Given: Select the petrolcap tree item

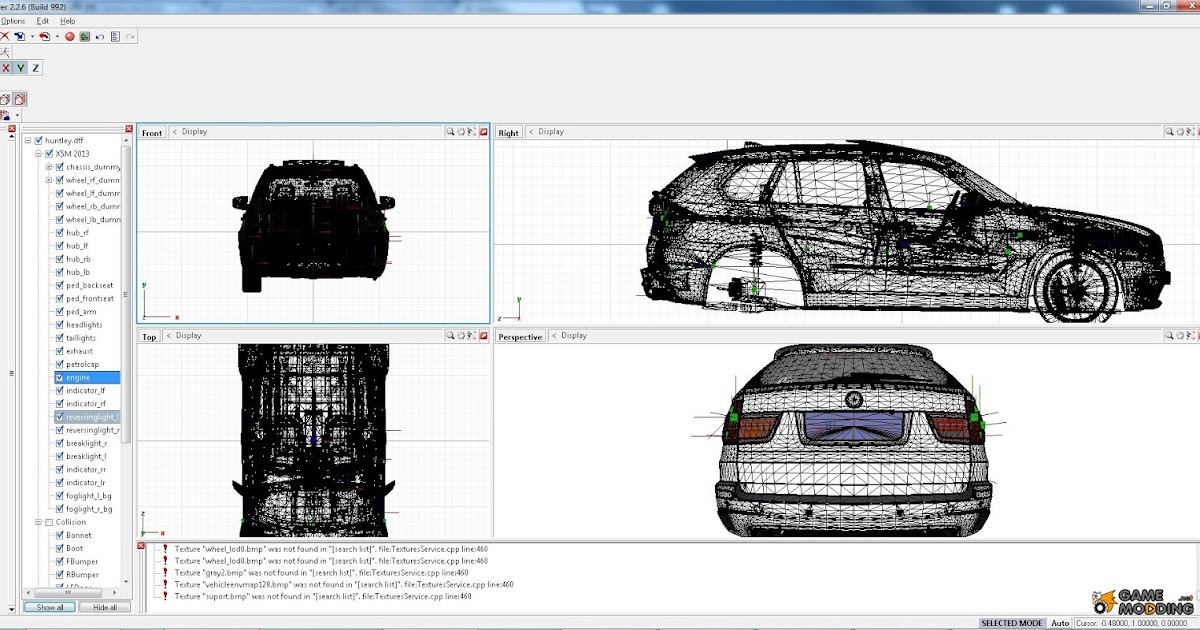Looking at the screenshot, I should [x=82, y=364].
